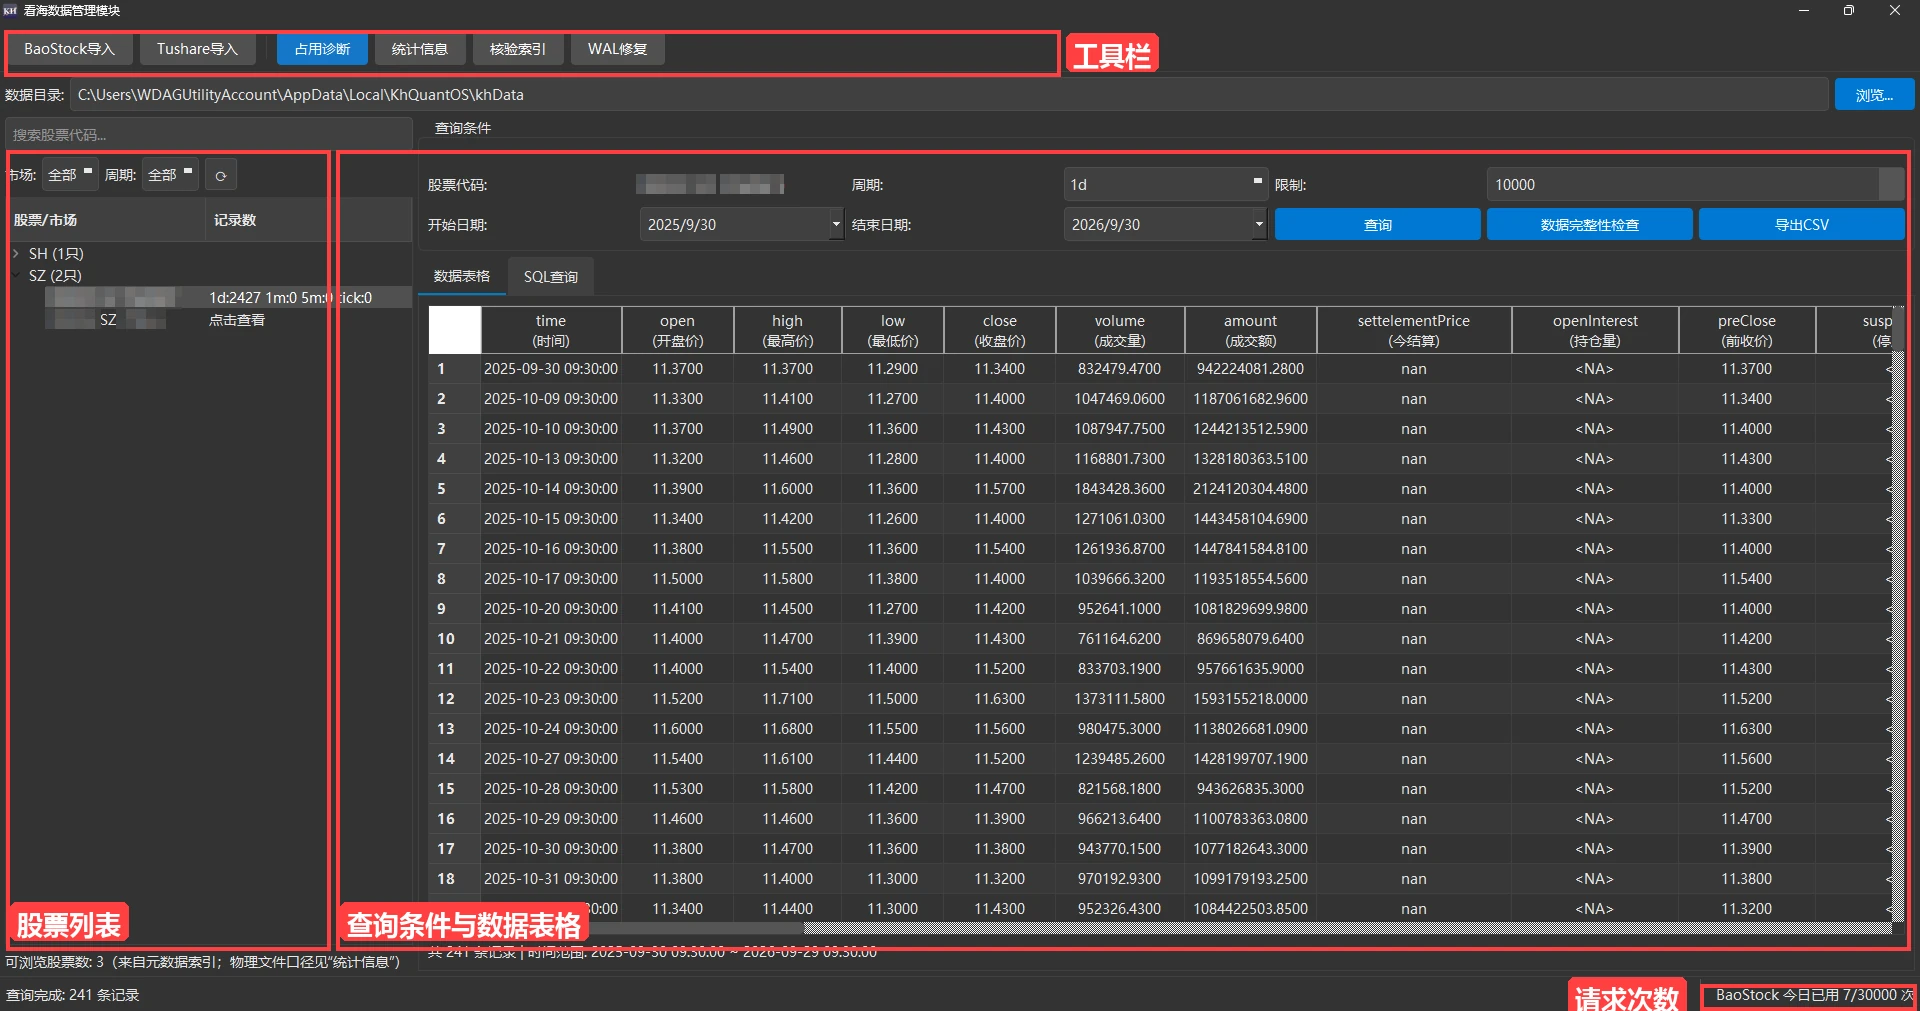Click the amount cell 942224081.2800
Image resolution: width=1920 pixels, height=1011 pixels.
(1251, 369)
